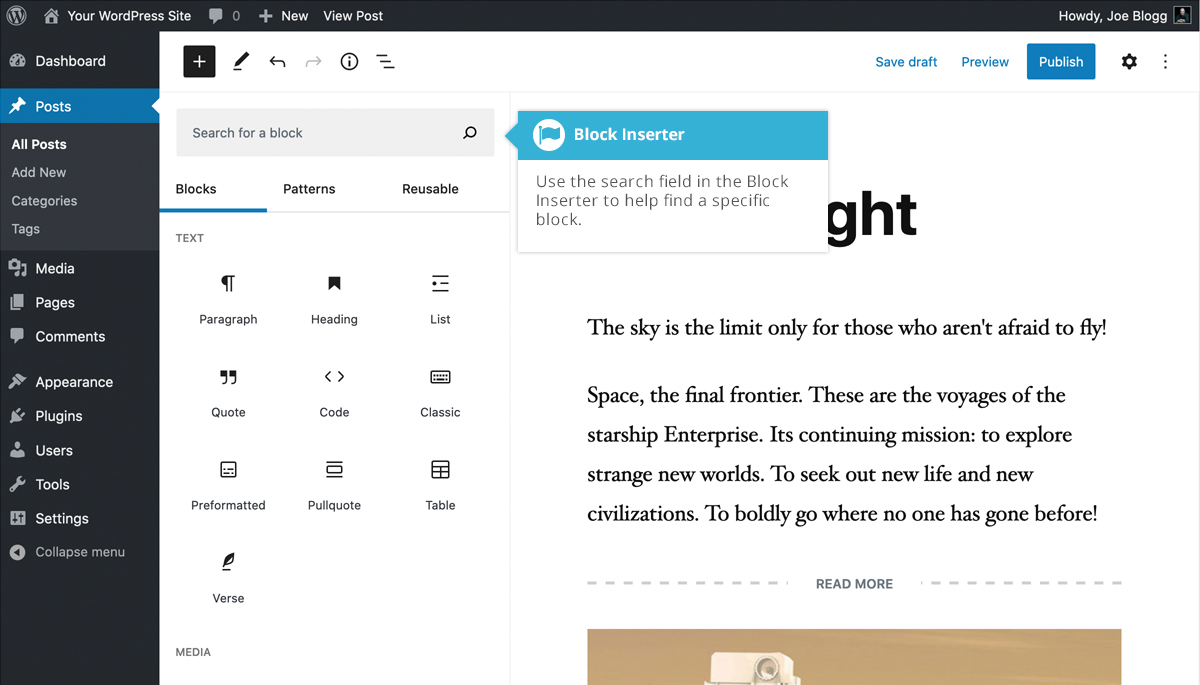This screenshot has width=1200, height=685.
Task: Insert a Code block
Action: point(334,390)
